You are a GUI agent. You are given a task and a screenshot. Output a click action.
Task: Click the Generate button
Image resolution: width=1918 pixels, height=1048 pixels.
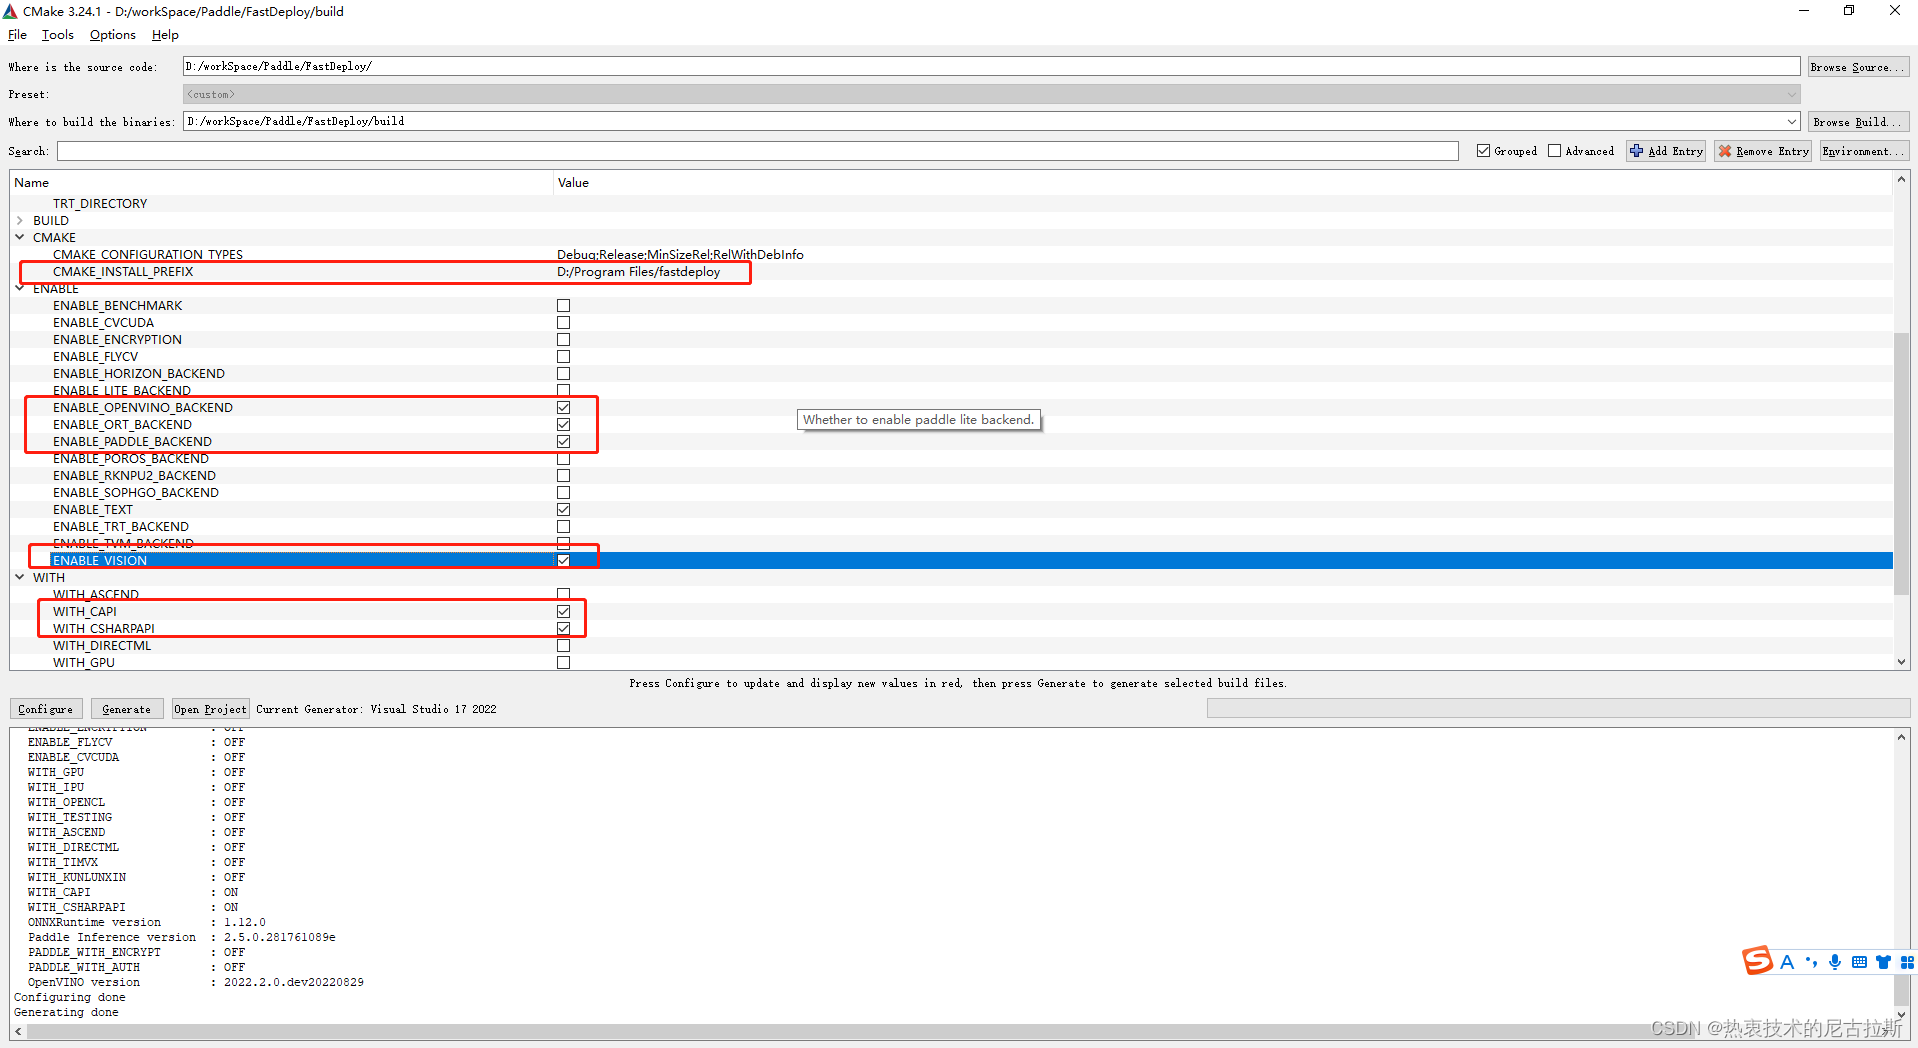127,709
